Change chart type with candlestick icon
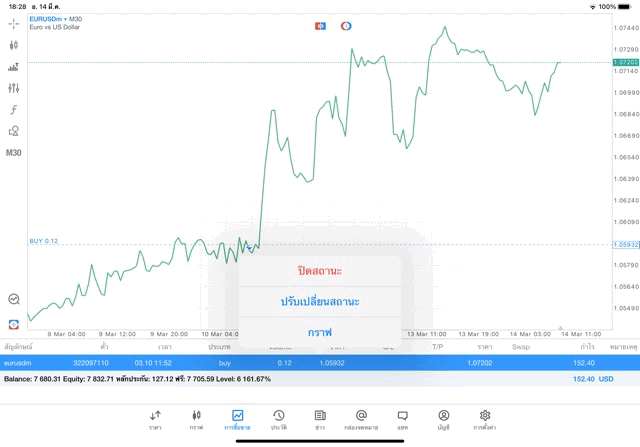This screenshot has height=447, width=640. tap(13, 45)
